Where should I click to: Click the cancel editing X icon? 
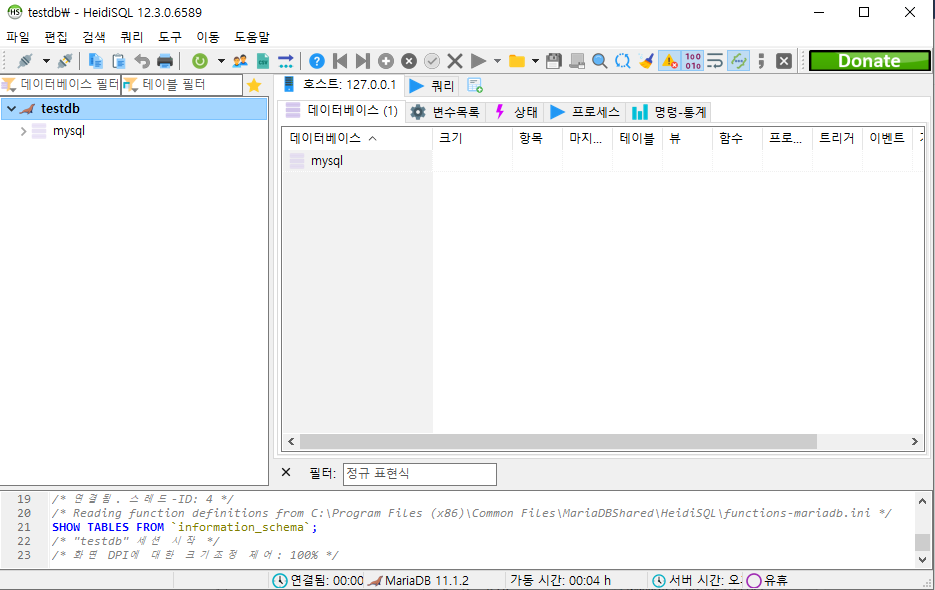tap(455, 61)
